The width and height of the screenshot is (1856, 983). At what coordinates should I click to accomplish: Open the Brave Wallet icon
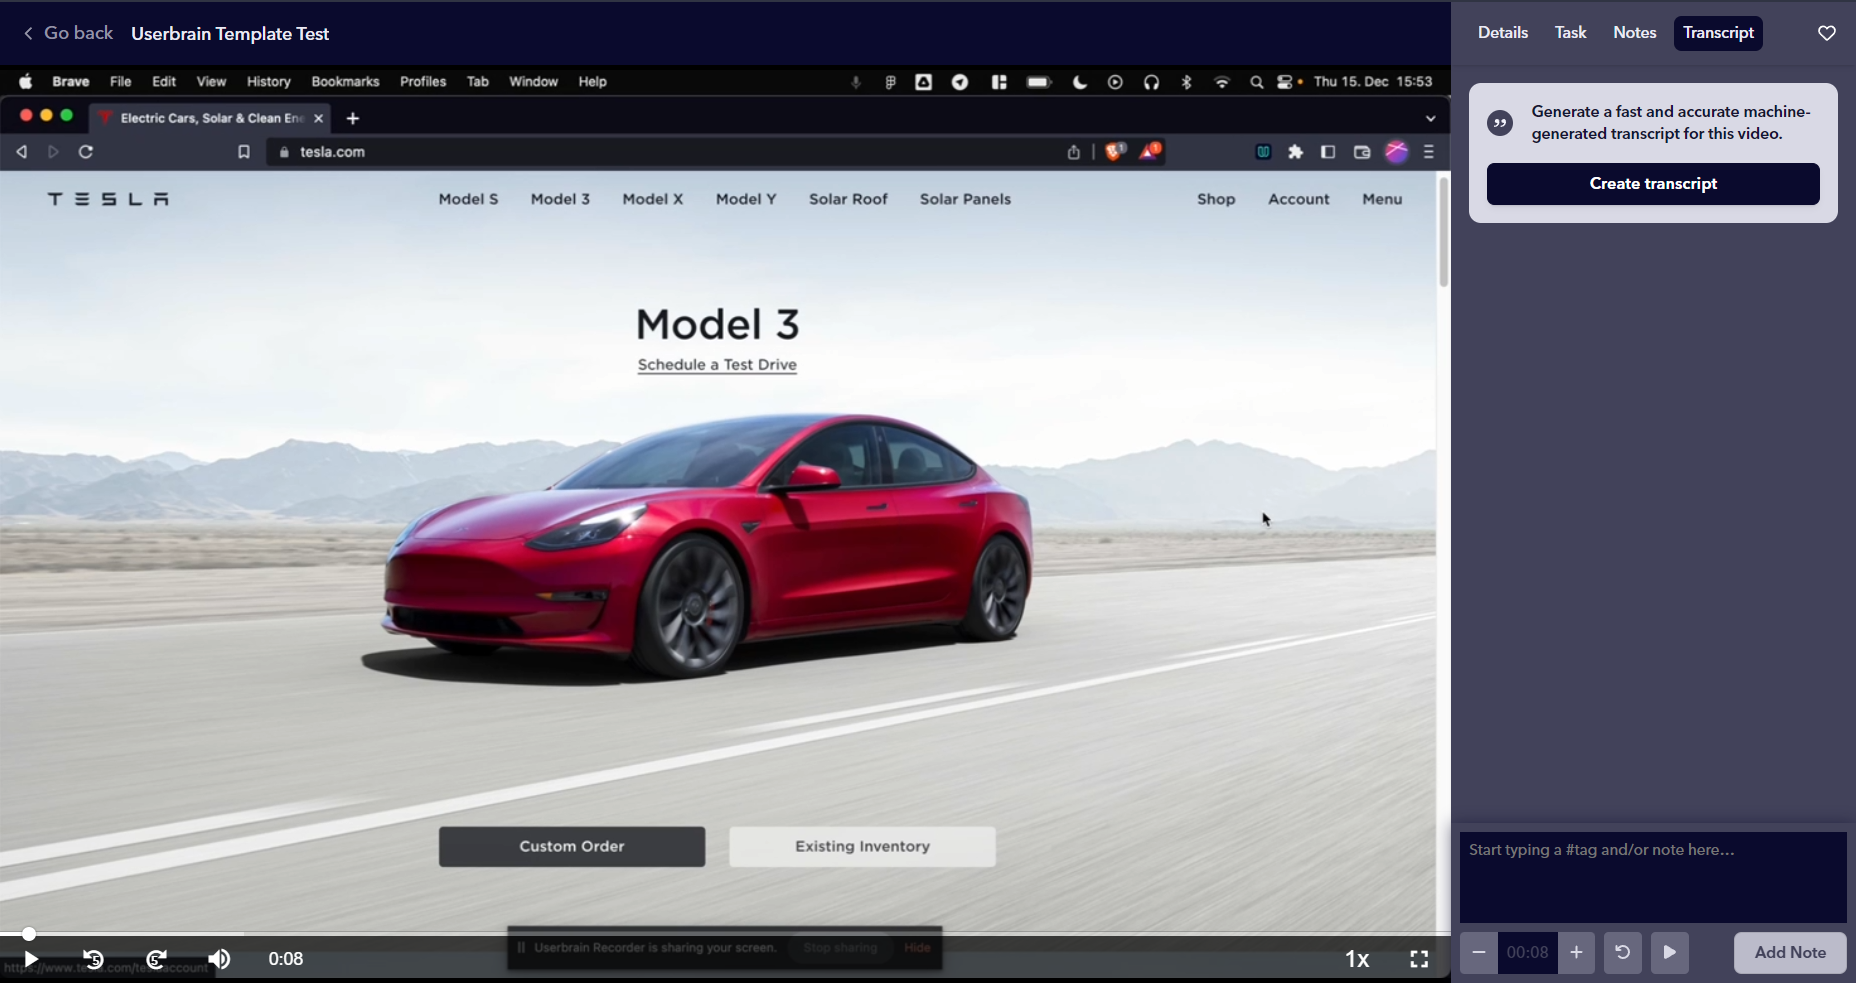(x=1362, y=152)
